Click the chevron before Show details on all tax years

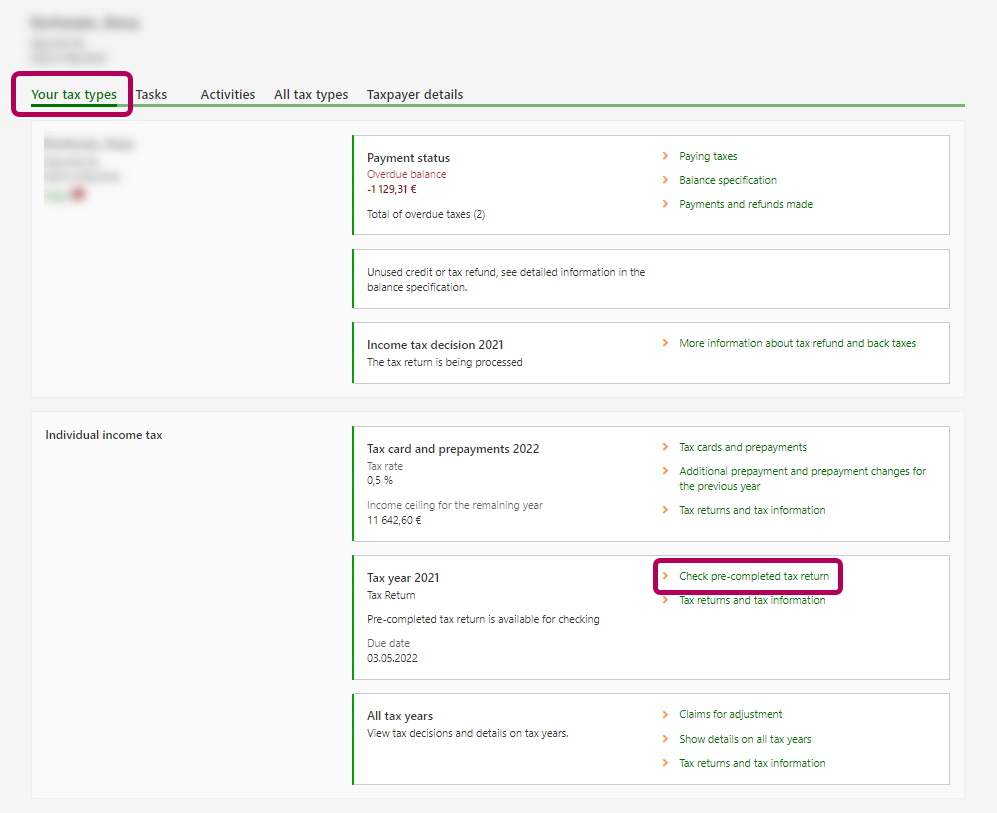666,739
